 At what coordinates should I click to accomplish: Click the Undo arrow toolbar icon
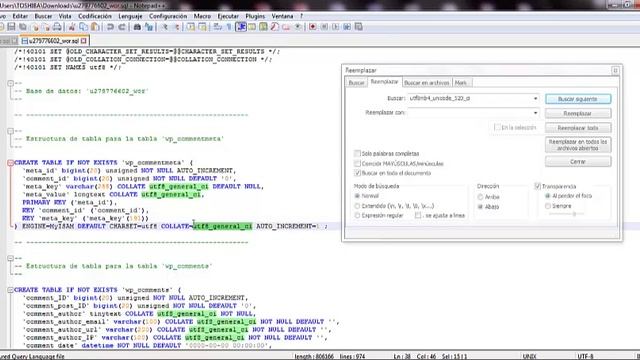click(110, 27)
